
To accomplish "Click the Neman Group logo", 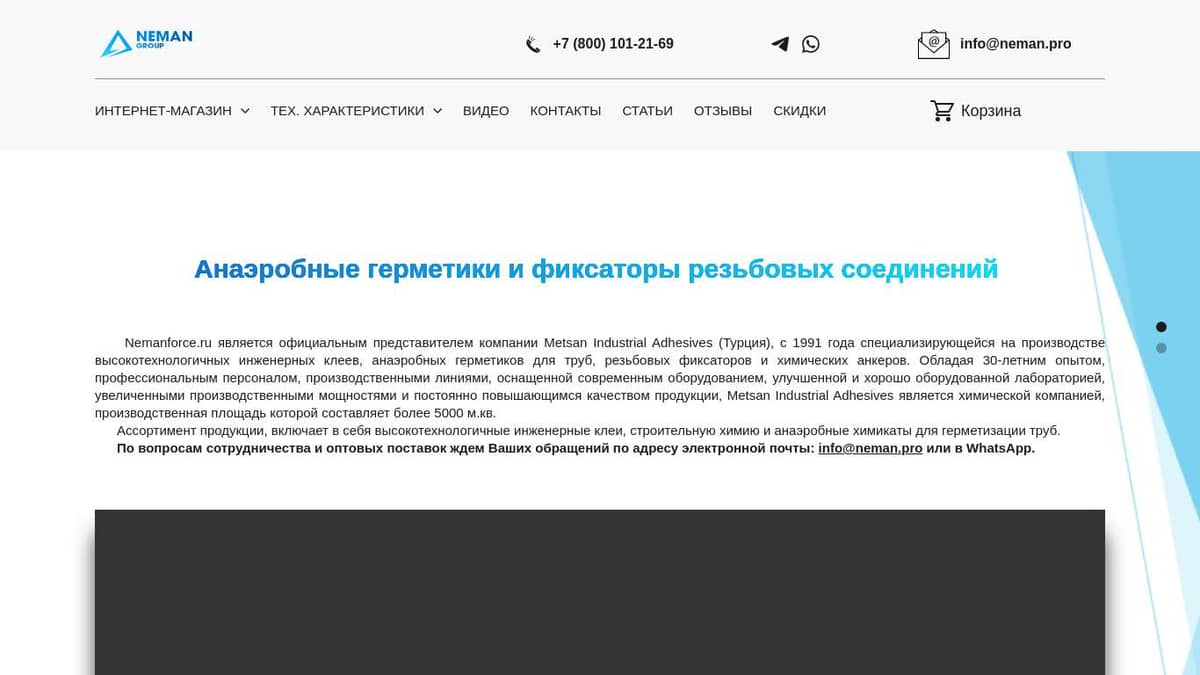I will [x=146, y=42].
